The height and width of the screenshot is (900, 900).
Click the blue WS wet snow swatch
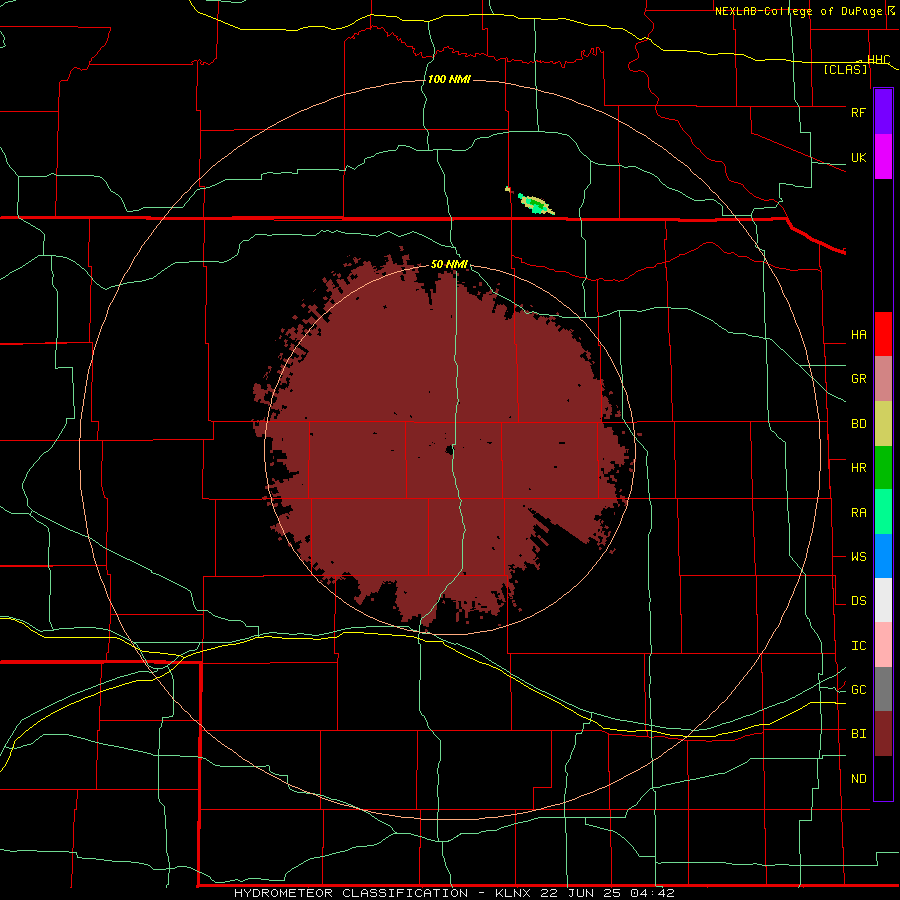[883, 556]
